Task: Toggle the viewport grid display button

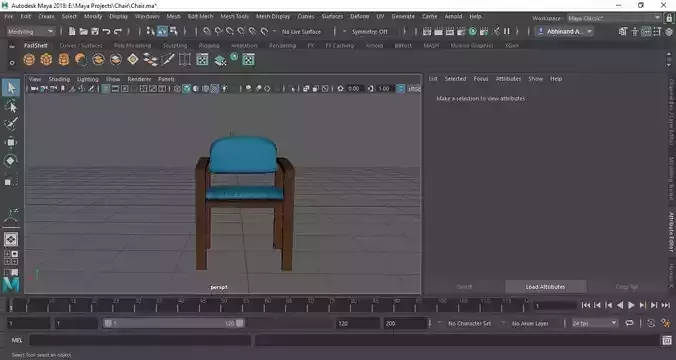Action: [106, 88]
